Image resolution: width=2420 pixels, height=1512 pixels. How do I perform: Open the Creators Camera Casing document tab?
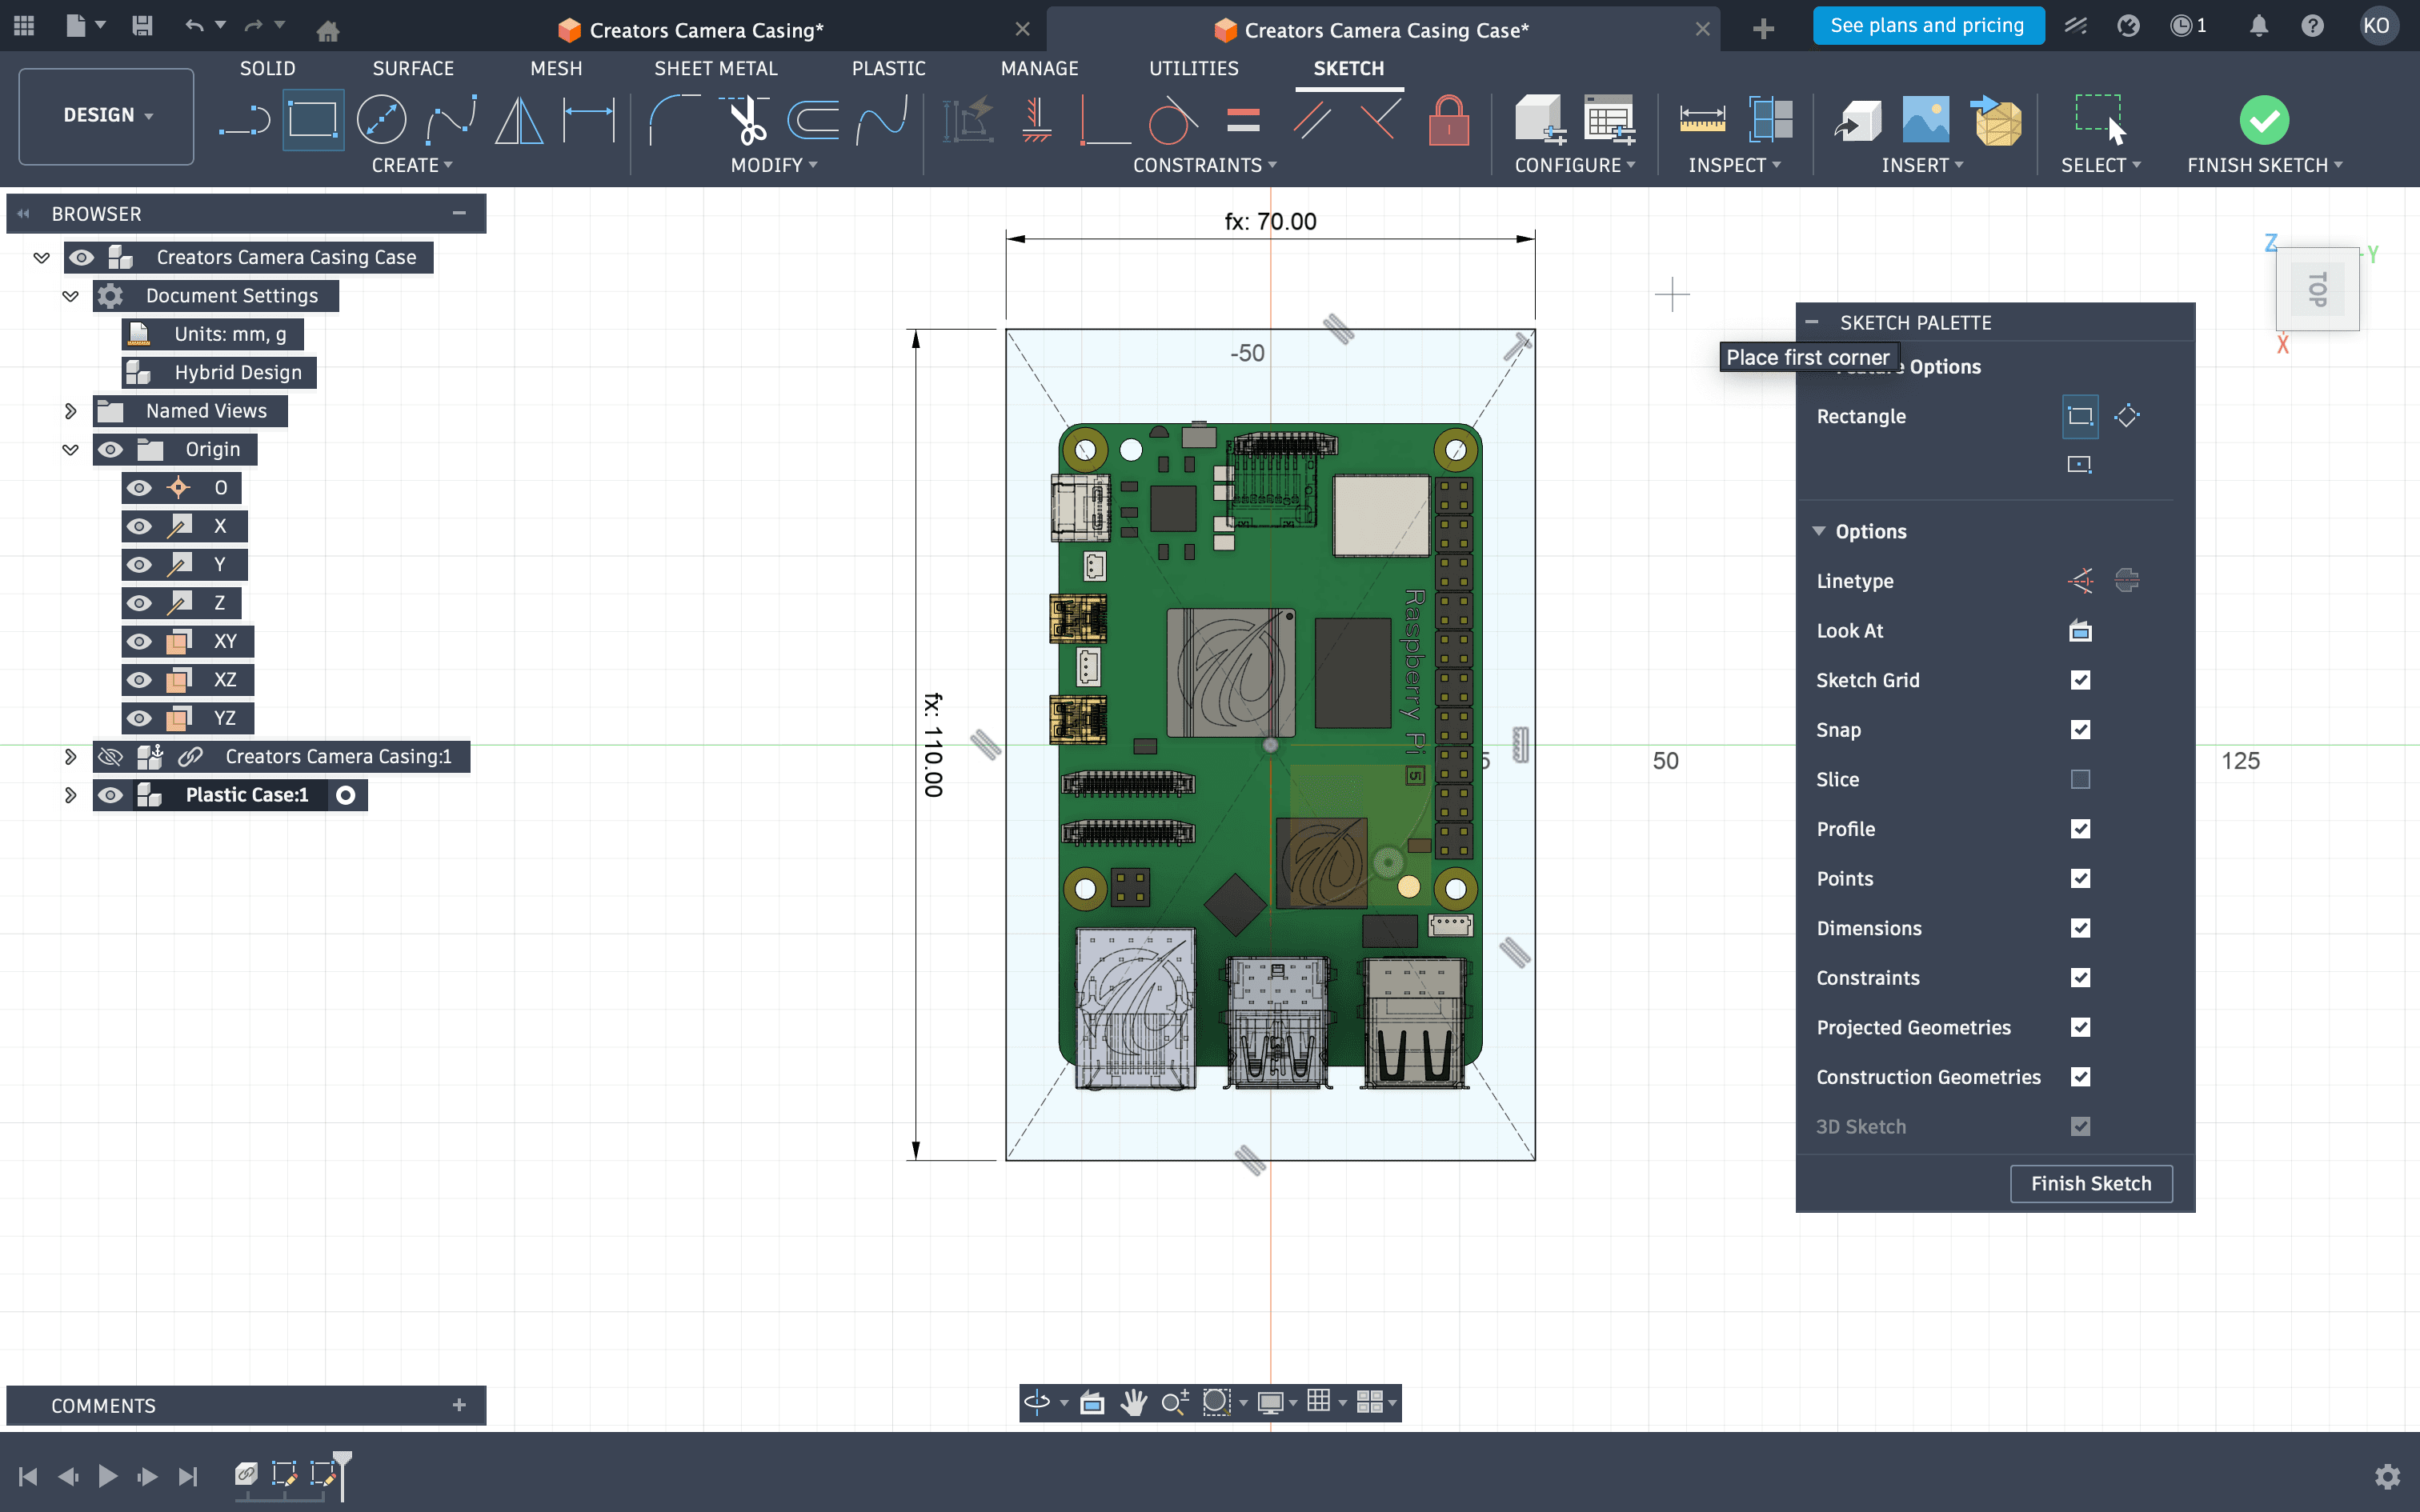click(706, 30)
